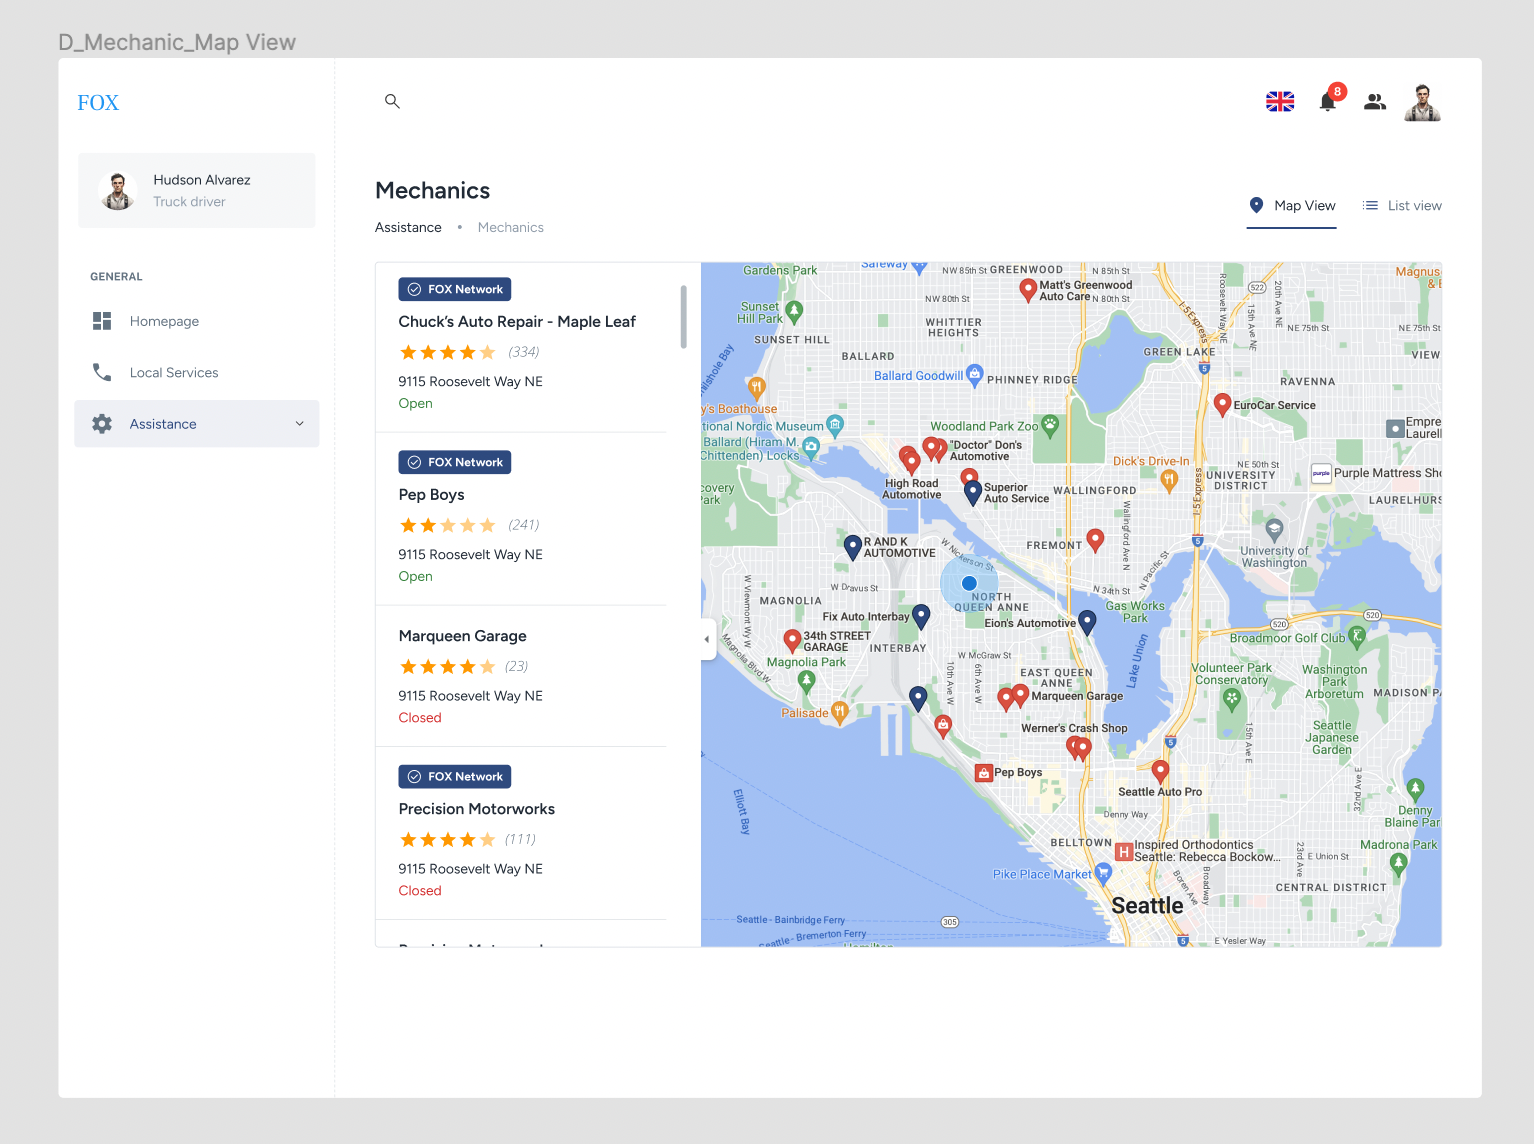Click the Pike Place Market marker

pos(1104,873)
